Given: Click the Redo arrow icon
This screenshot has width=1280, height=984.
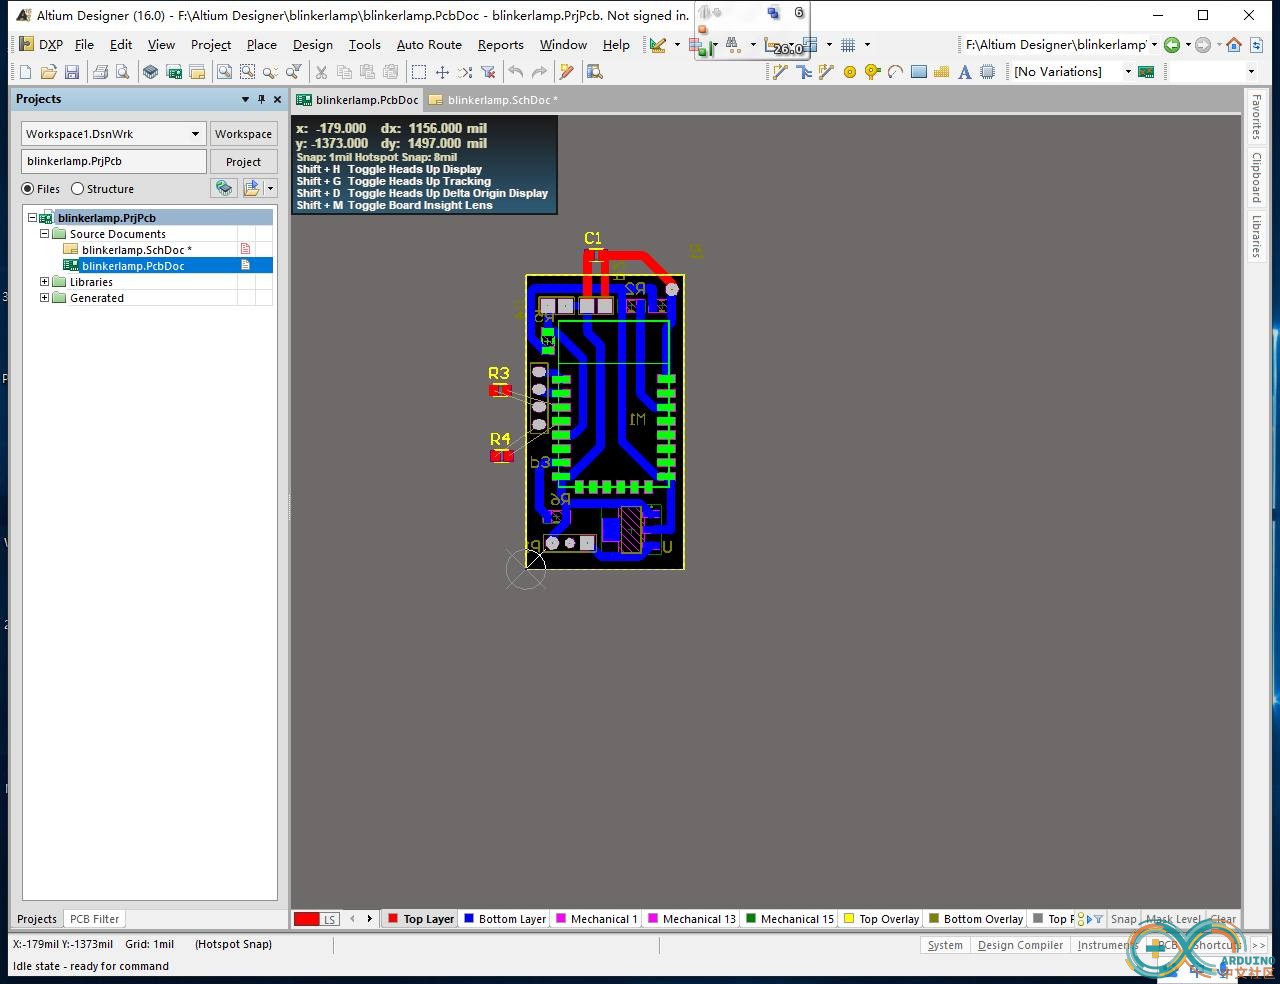Looking at the screenshot, I should pos(540,72).
